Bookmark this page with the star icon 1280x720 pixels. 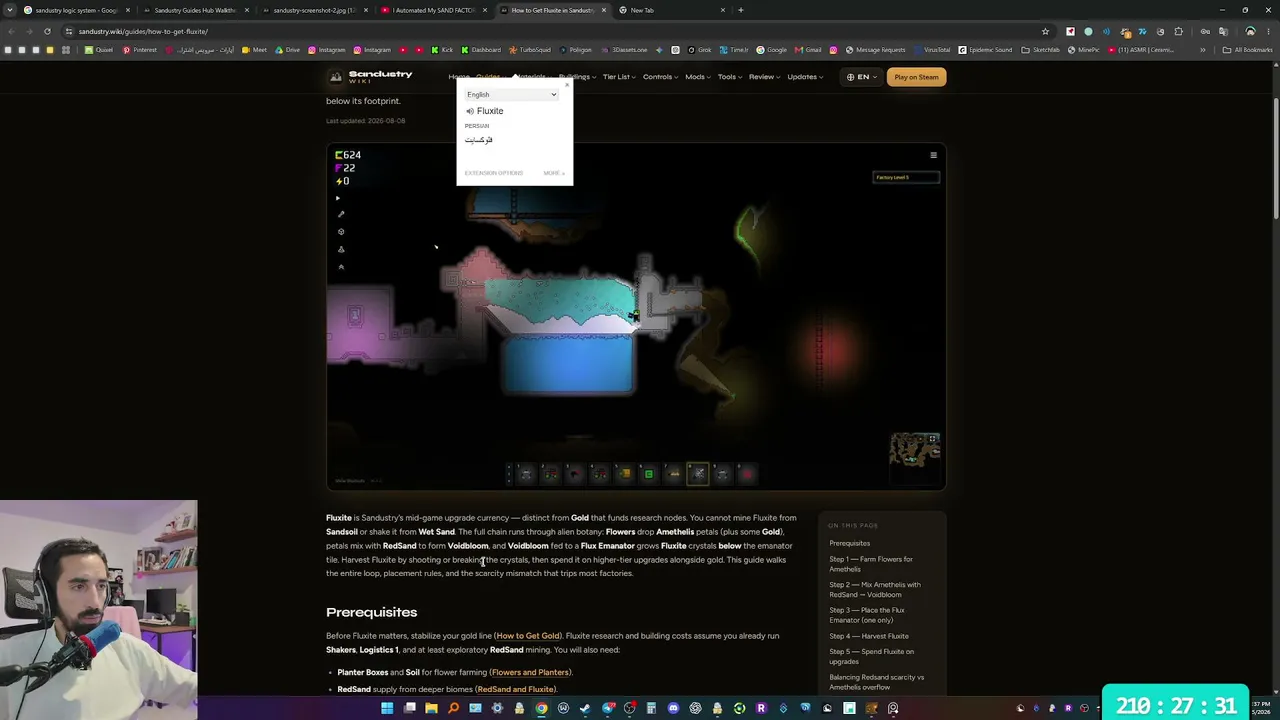[1045, 31]
